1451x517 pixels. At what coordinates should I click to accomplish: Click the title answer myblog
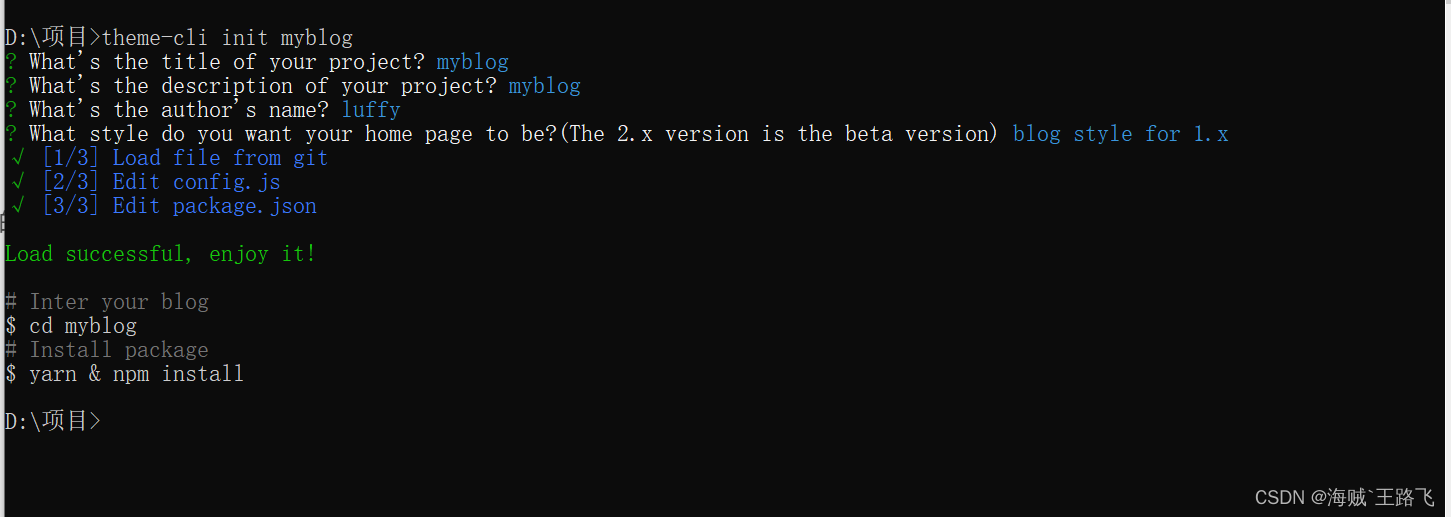[x=472, y=62]
